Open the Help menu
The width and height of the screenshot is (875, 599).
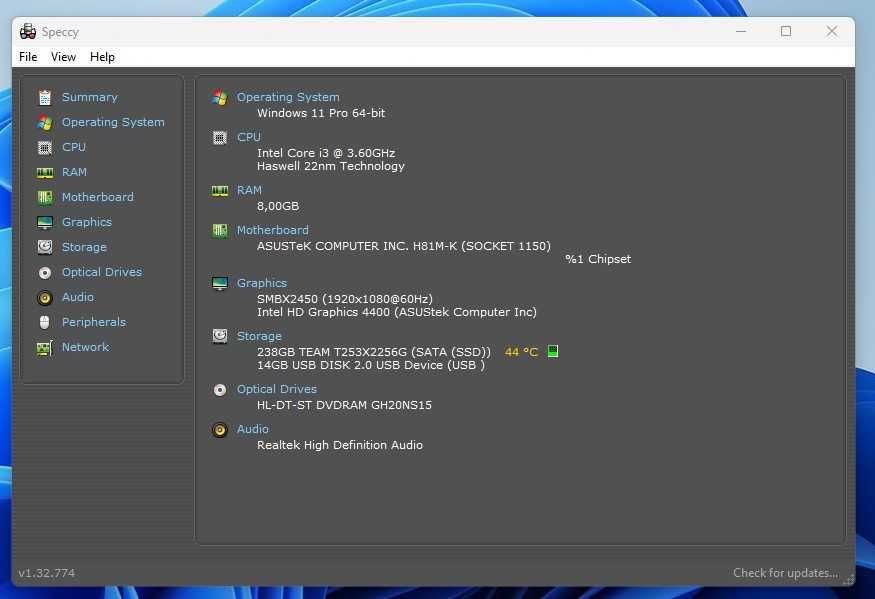102,57
